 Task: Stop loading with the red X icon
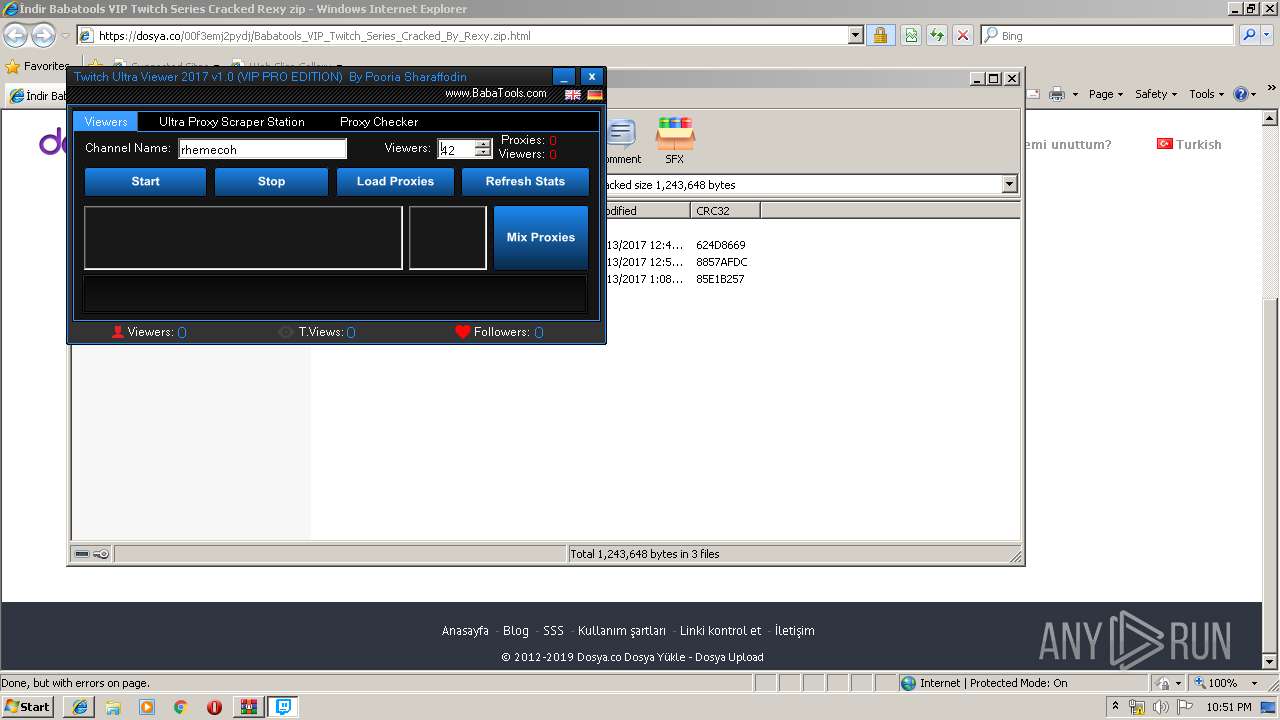tap(963, 35)
